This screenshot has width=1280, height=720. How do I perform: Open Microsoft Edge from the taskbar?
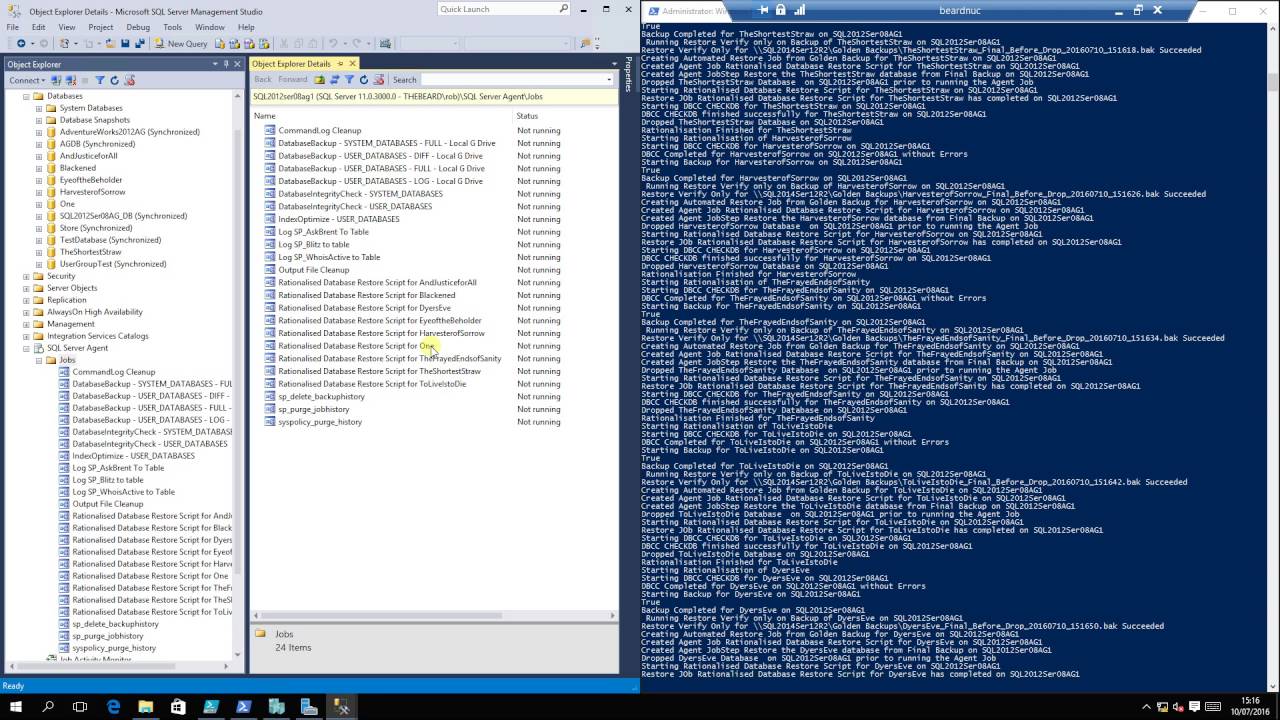click(113, 706)
